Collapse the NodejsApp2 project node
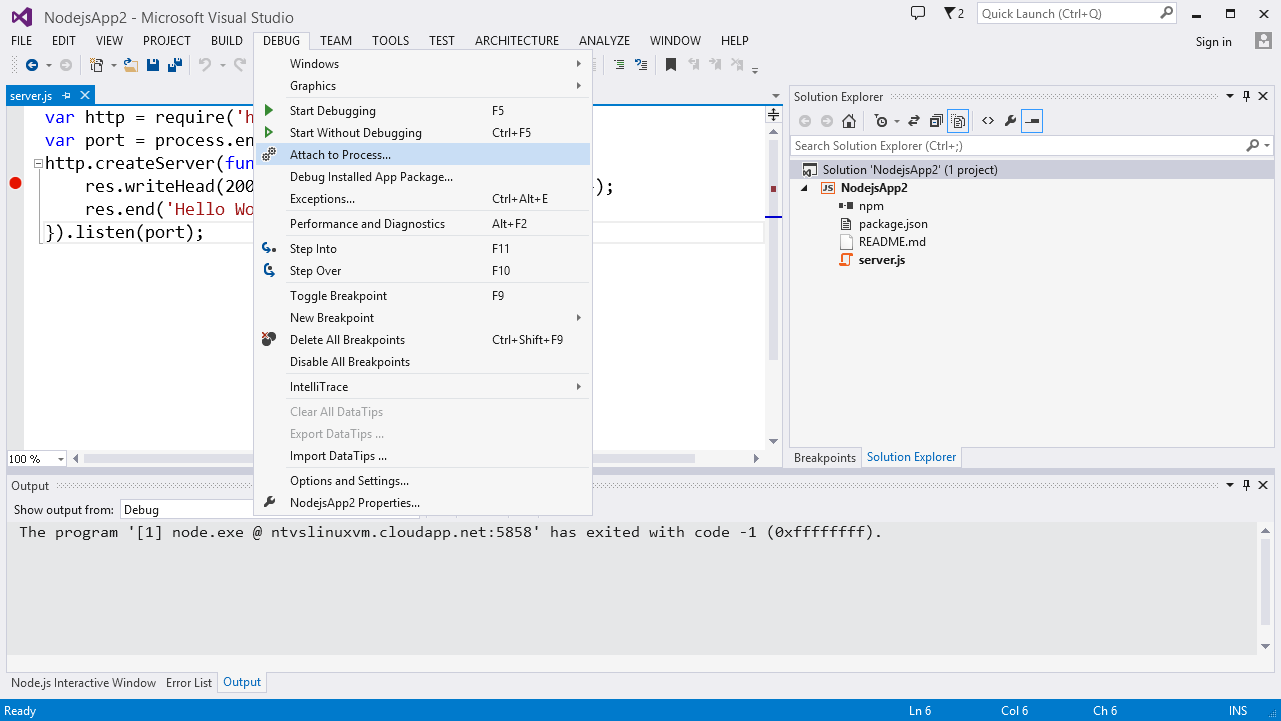The width and height of the screenshot is (1281, 721). pos(804,188)
